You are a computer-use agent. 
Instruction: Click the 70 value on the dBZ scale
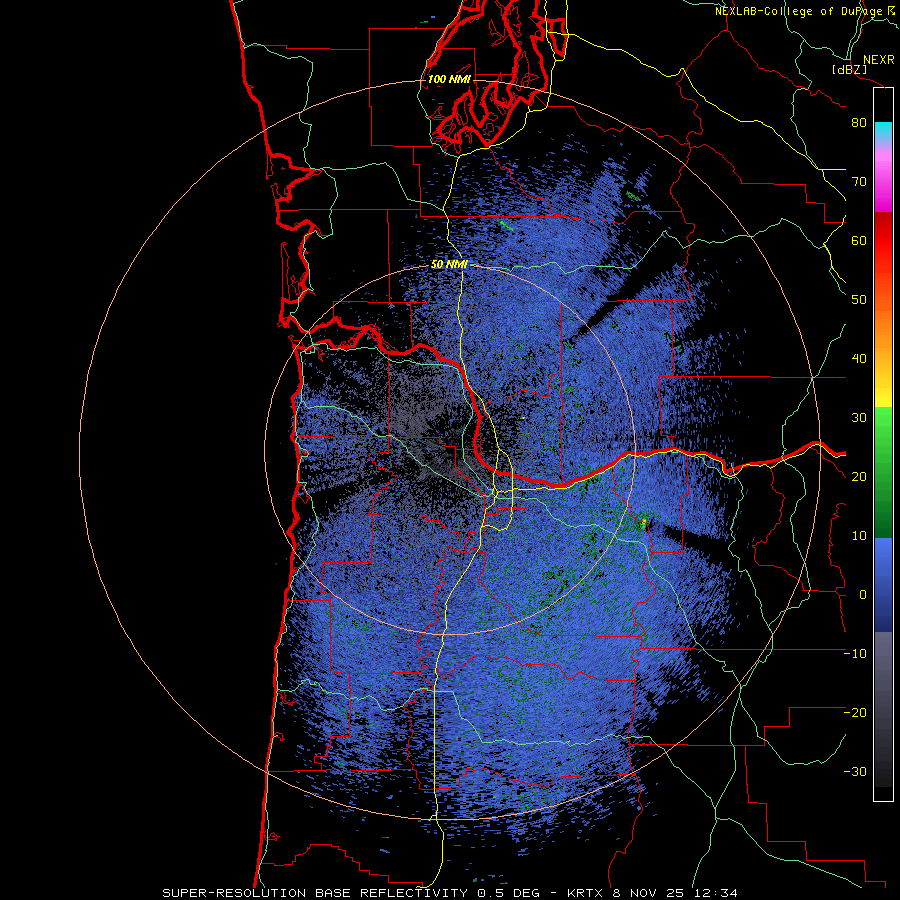click(859, 182)
